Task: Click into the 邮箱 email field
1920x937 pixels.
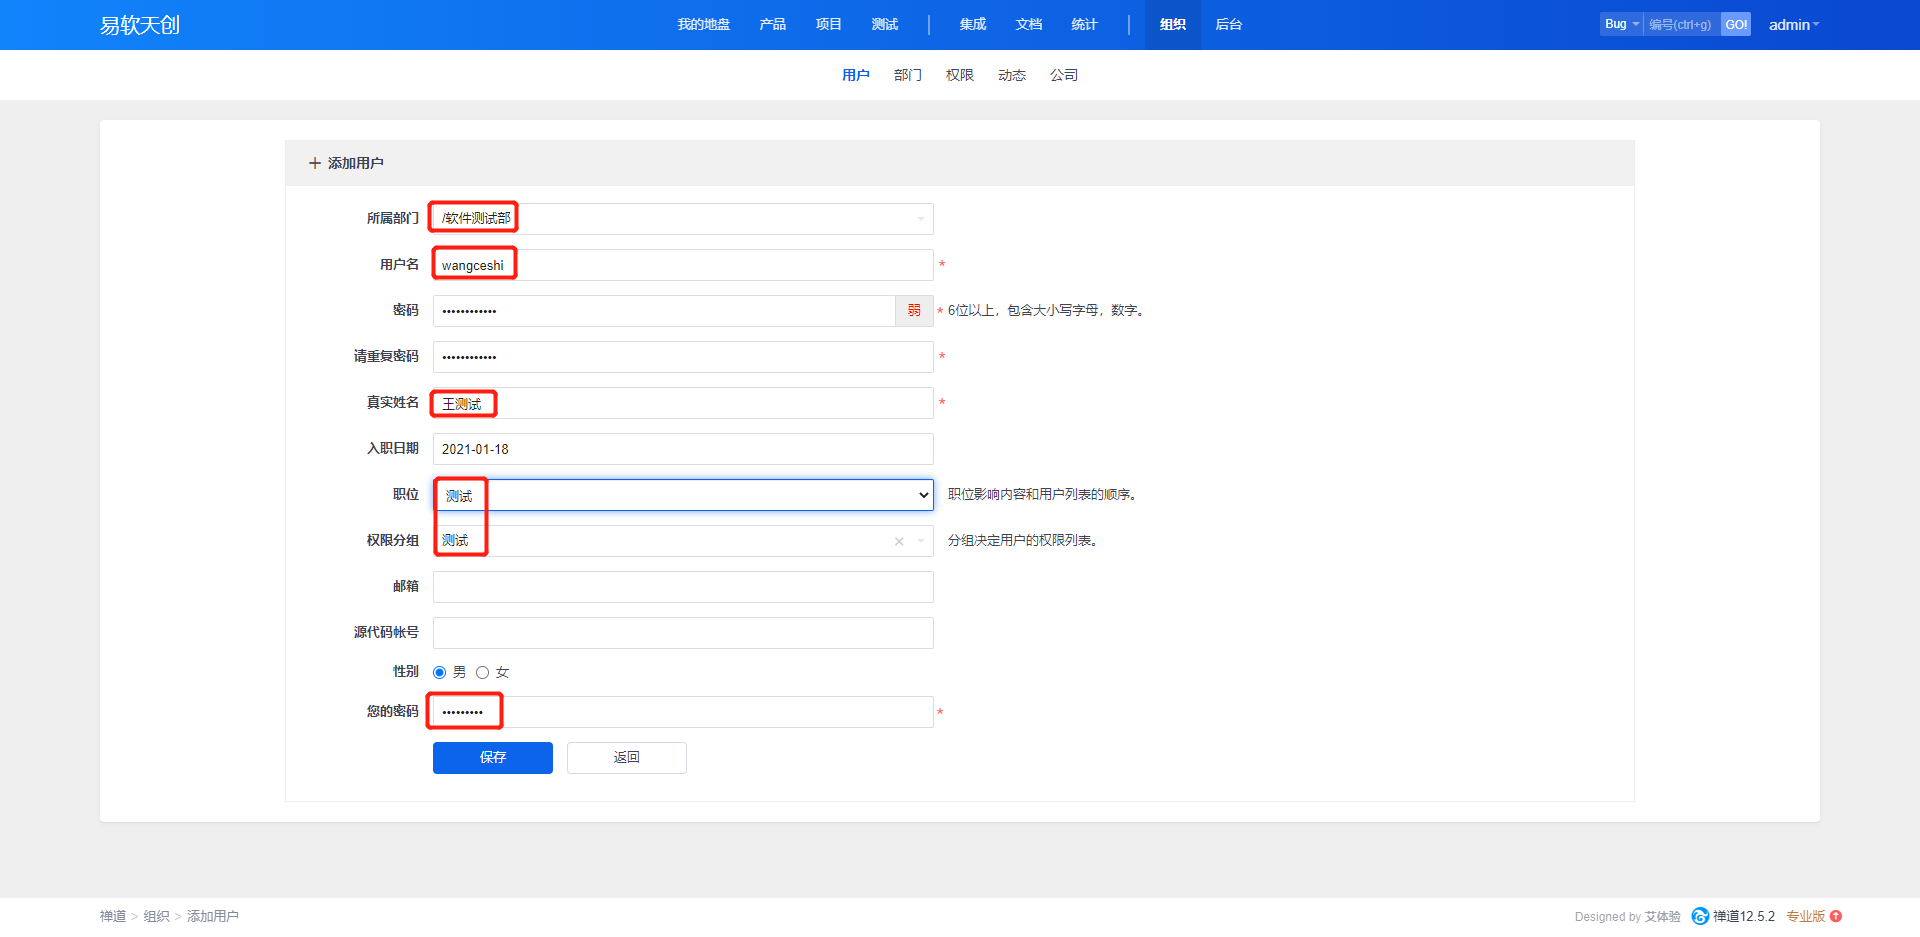Action: tap(683, 587)
